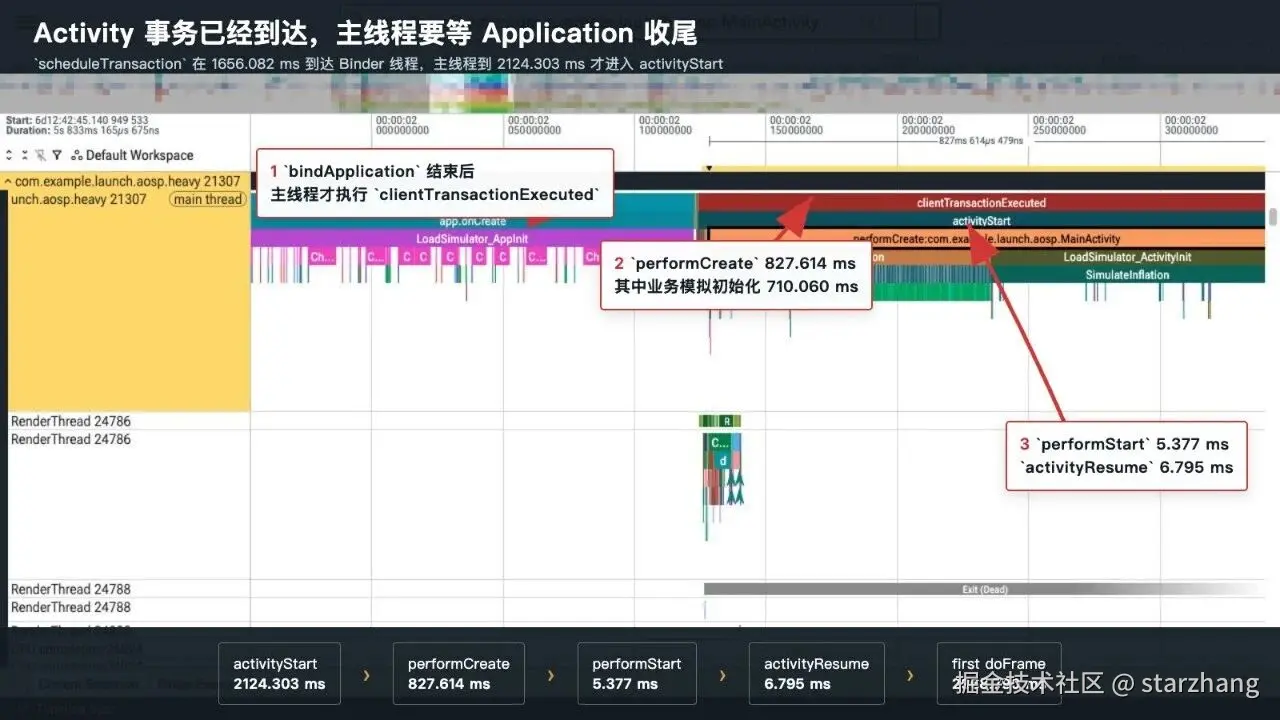Viewport: 1280px width, 720px height.
Task: Click the 200000000 time ruler label
Action: pyautogui.click(x=928, y=130)
